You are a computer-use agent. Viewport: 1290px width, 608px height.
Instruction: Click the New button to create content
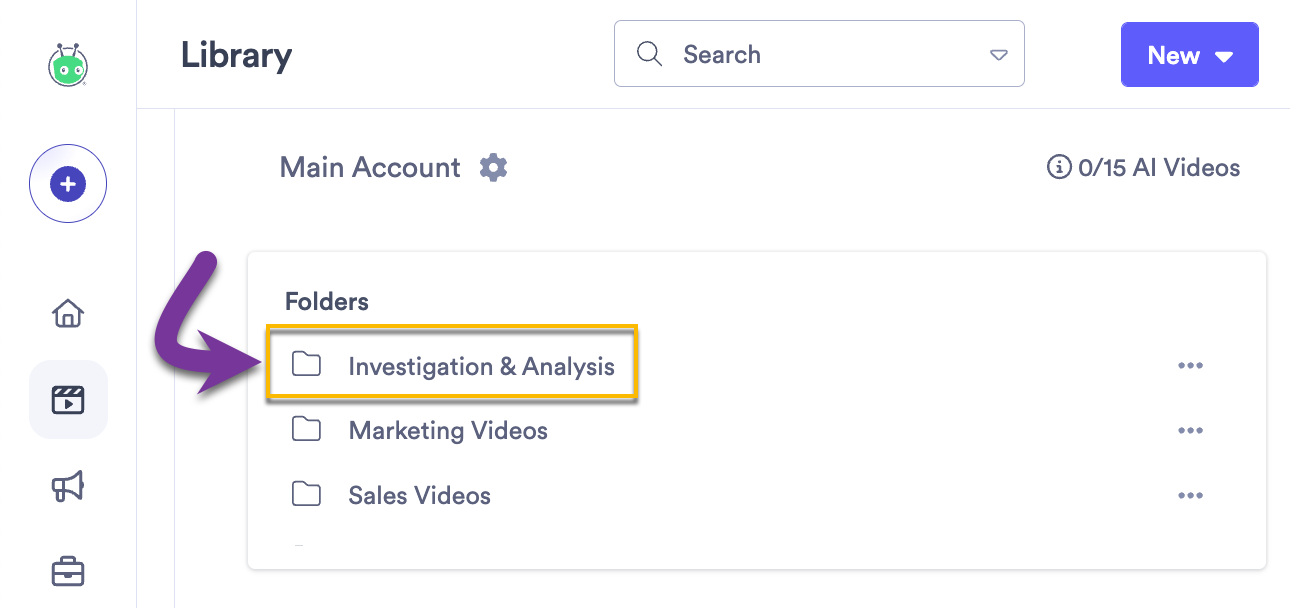click(1175, 55)
